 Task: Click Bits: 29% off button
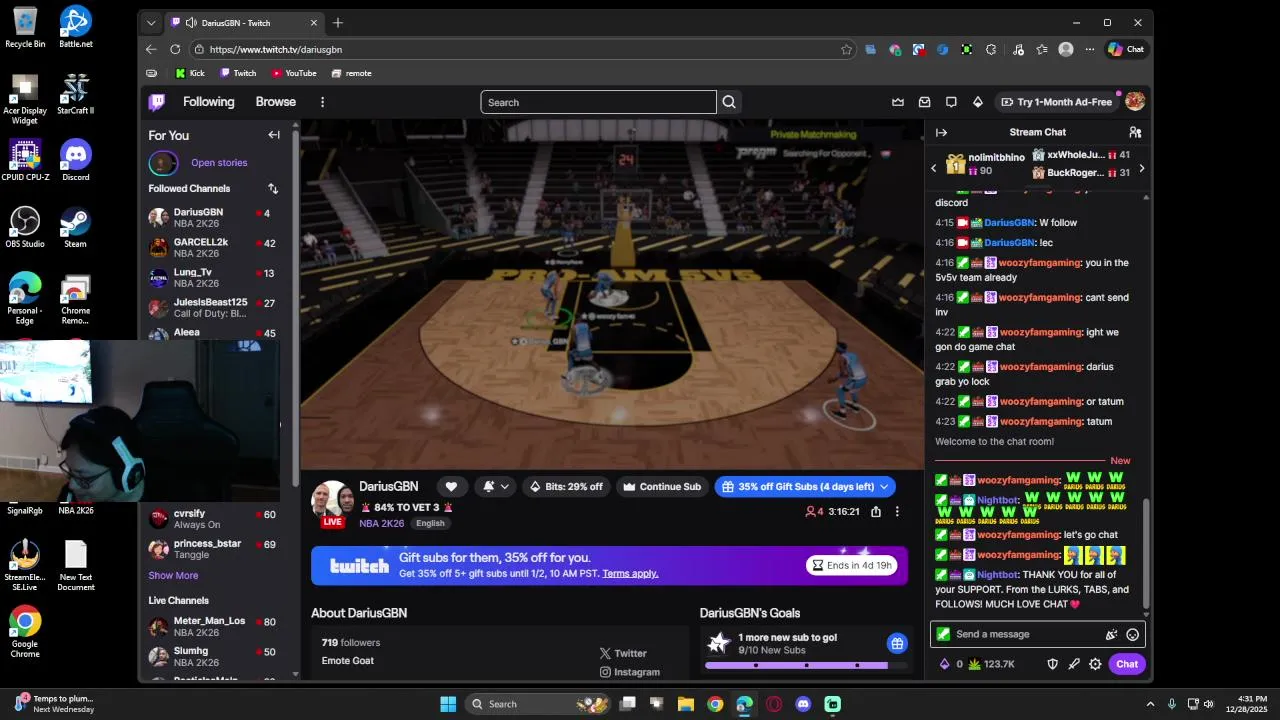566,487
